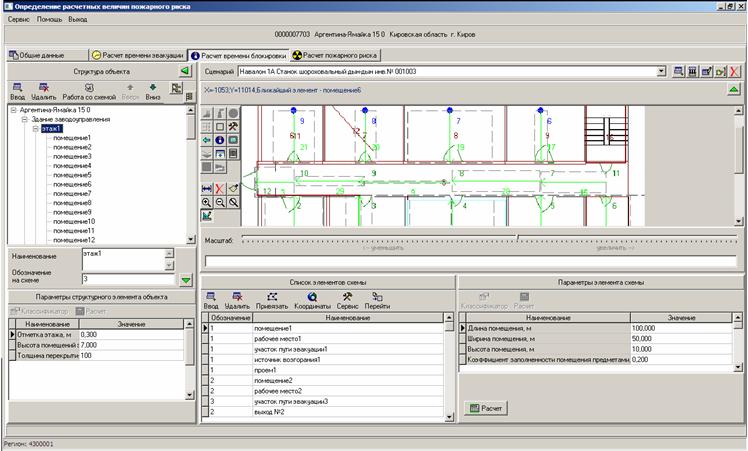
Task: Open the Сценарий dropdown list
Action: (x=661, y=72)
